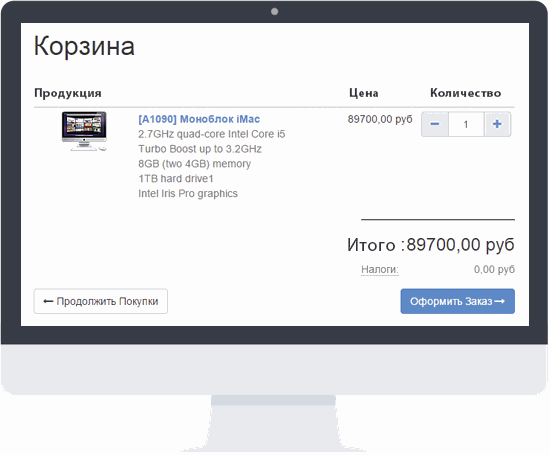Decrease quantity with the minus button
This screenshot has height=455, width=550.
(435, 124)
